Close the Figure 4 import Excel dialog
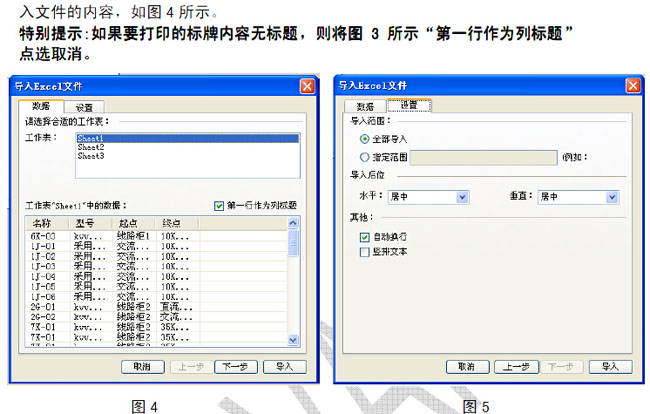Viewport: 650px width, 414px height. tap(306, 86)
